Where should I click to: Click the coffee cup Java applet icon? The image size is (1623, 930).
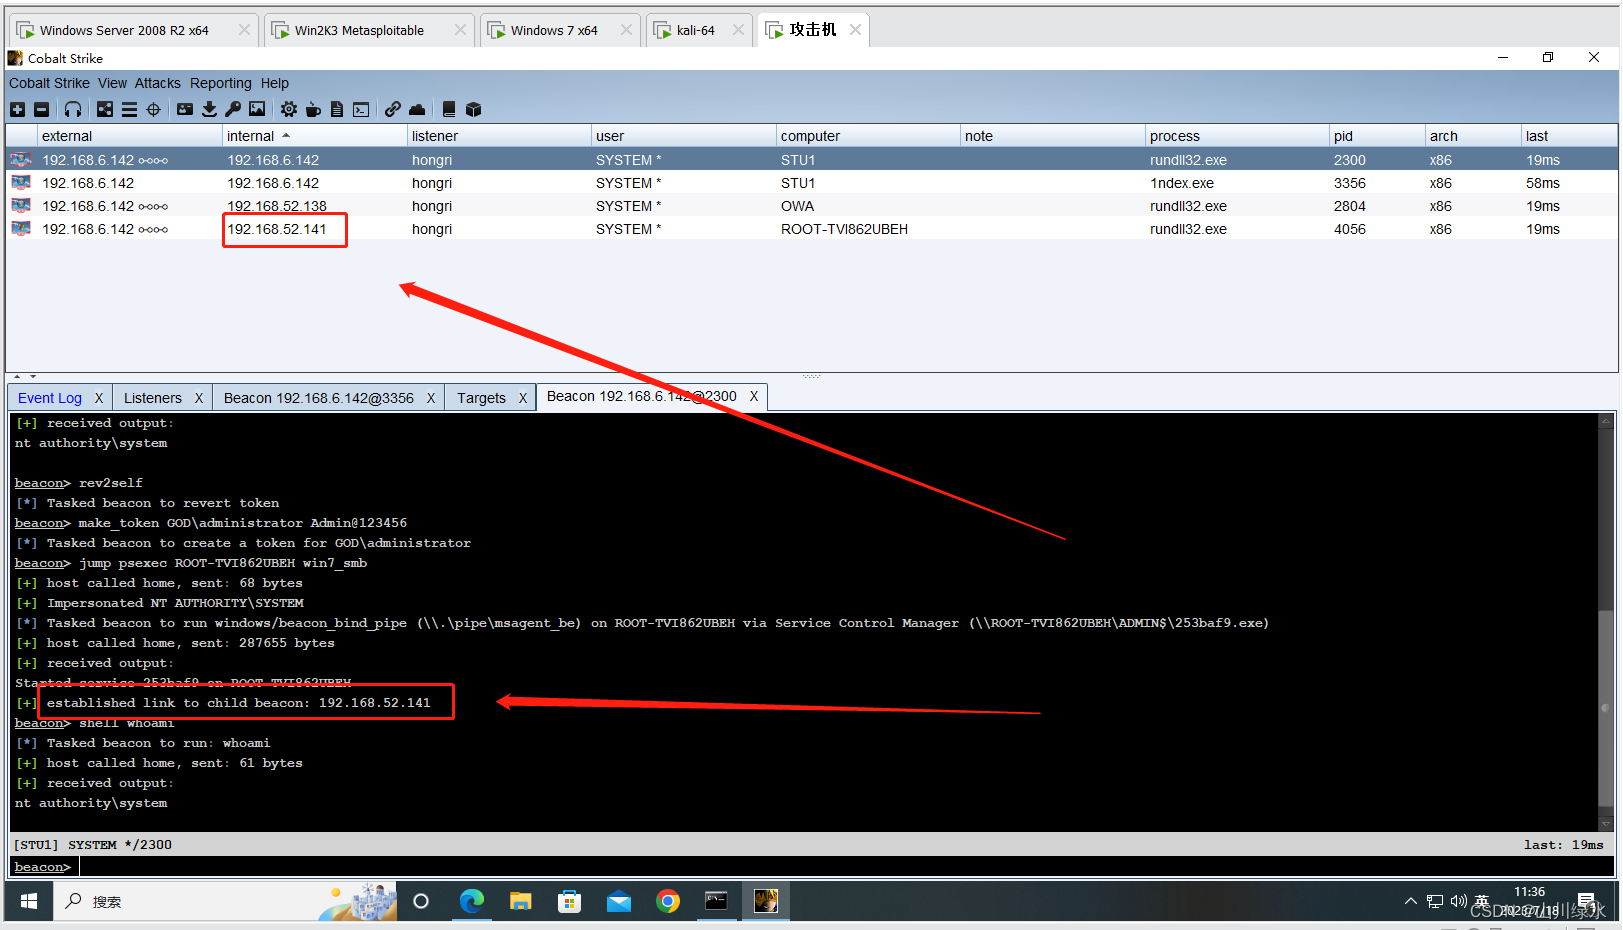pos(313,109)
